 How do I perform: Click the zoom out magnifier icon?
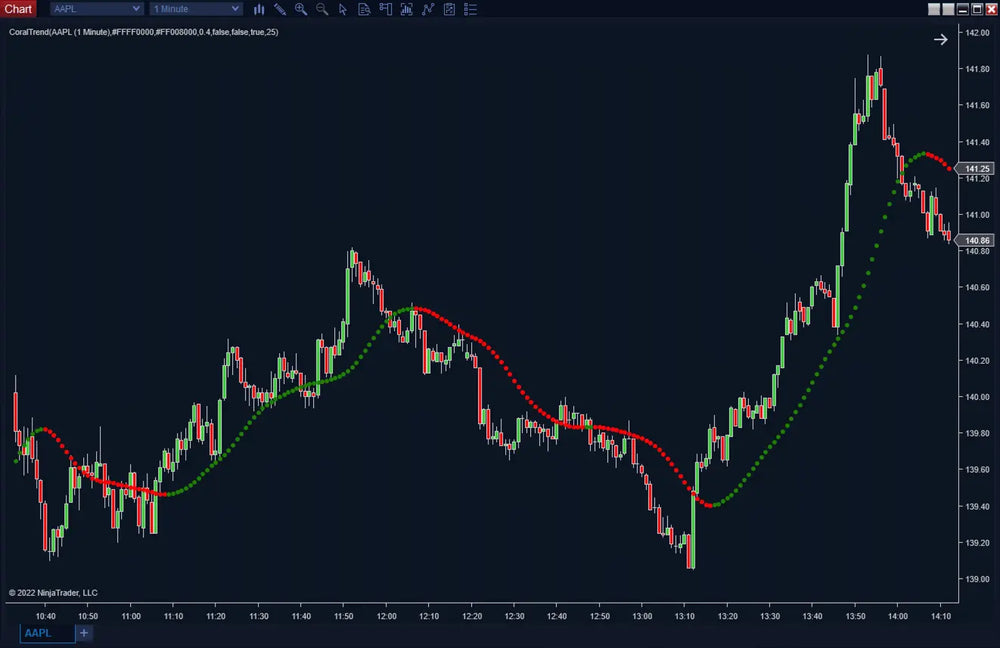click(x=322, y=9)
